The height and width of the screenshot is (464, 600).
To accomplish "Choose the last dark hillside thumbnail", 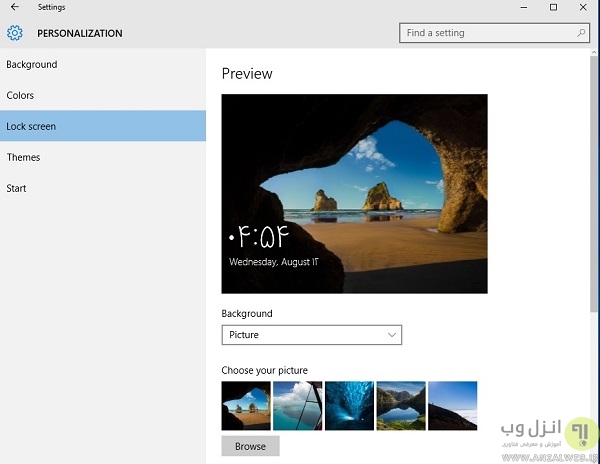I will (452, 405).
